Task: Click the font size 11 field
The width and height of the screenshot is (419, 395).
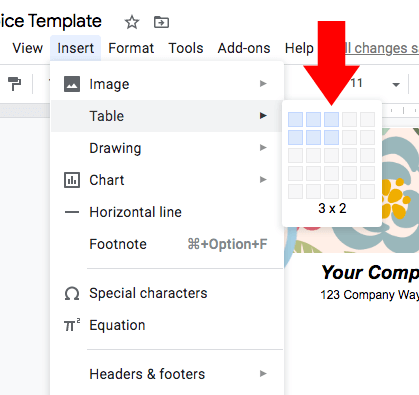Action: tap(357, 83)
